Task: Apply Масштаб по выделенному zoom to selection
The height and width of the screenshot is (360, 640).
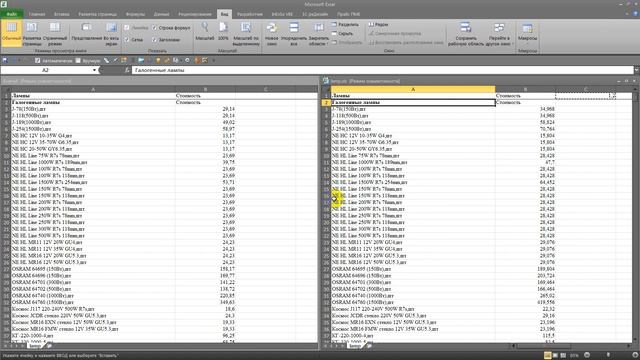Action: click(x=246, y=33)
